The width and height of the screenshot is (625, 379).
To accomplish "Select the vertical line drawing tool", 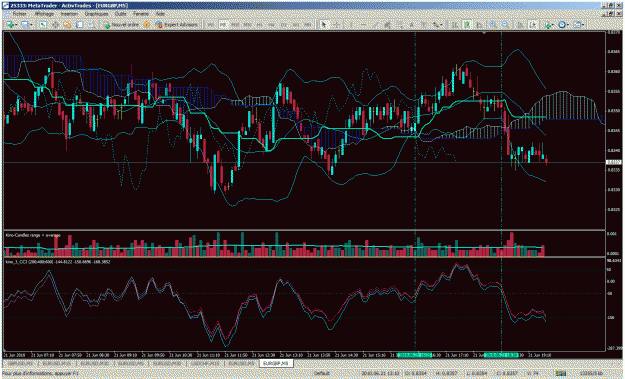I will [x=351, y=25].
